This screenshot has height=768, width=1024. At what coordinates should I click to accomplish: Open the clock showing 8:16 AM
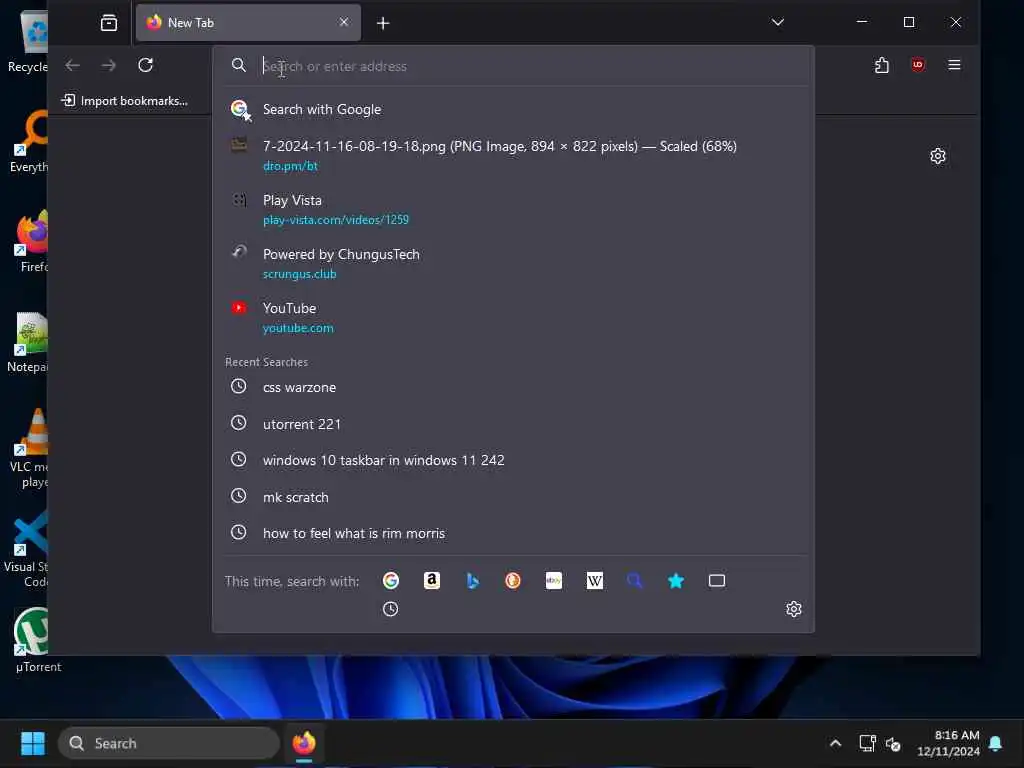pos(948,743)
